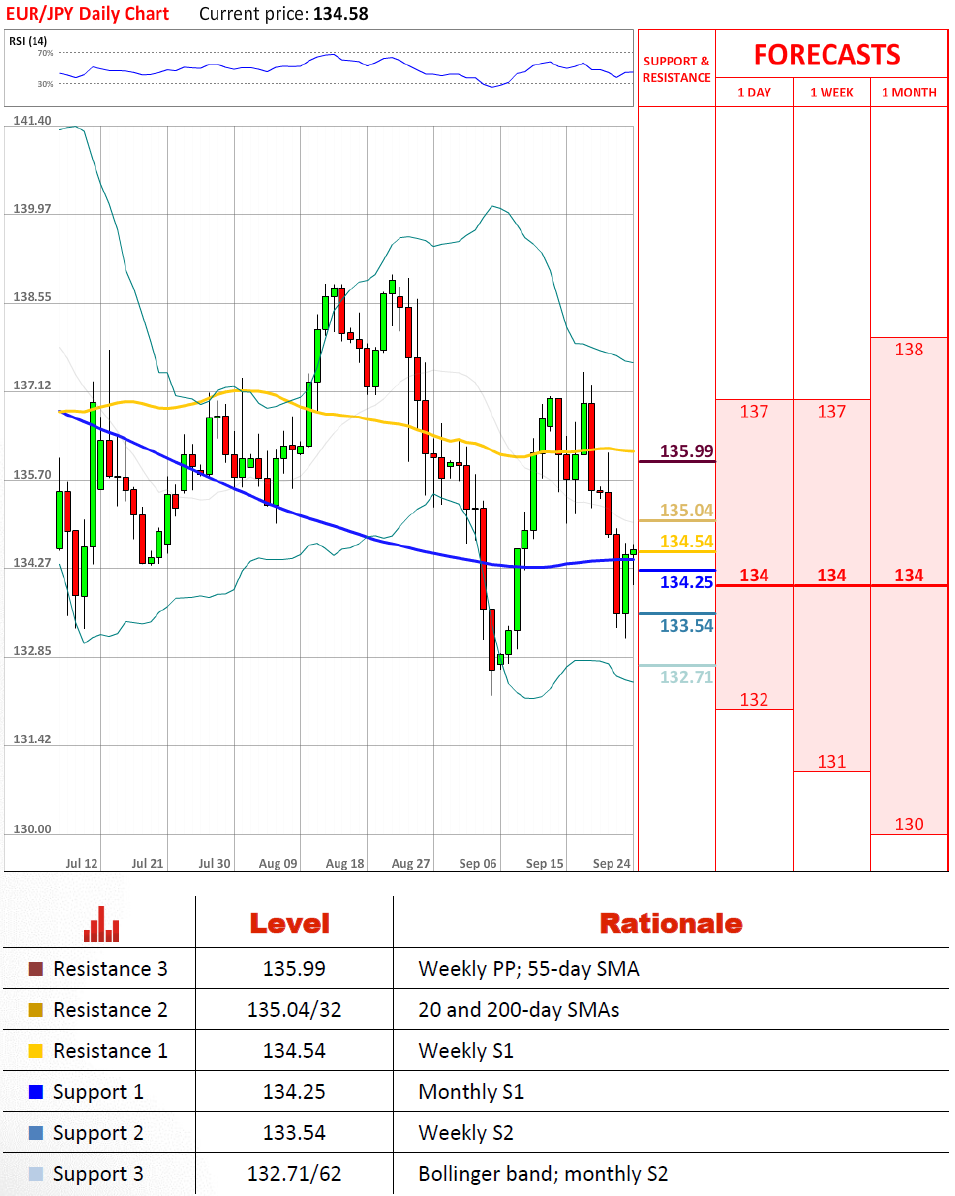Select the 1 MONTH forecast column header
The width and height of the screenshot is (955, 1196).
[909, 92]
